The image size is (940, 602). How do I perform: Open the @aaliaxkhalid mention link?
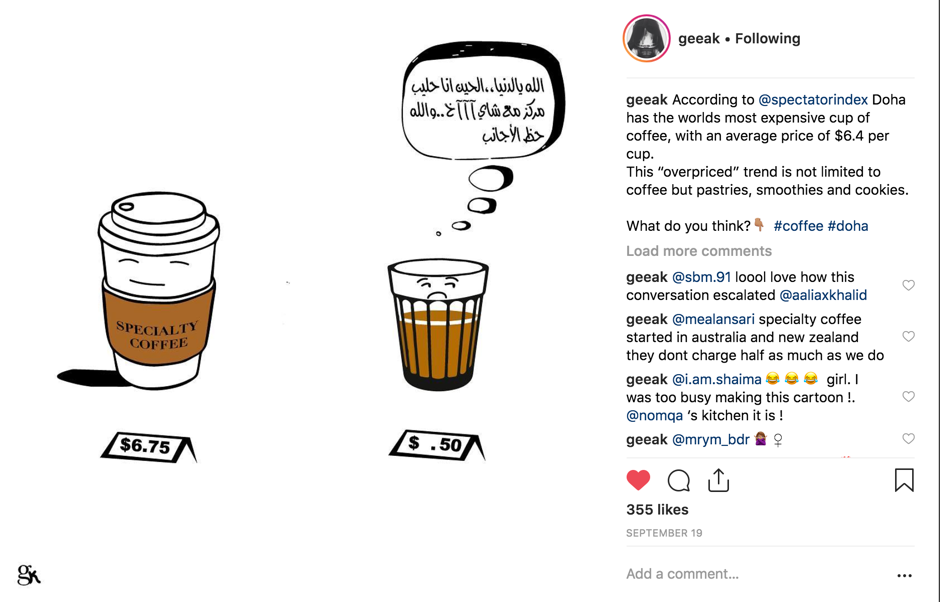pyautogui.click(x=822, y=295)
